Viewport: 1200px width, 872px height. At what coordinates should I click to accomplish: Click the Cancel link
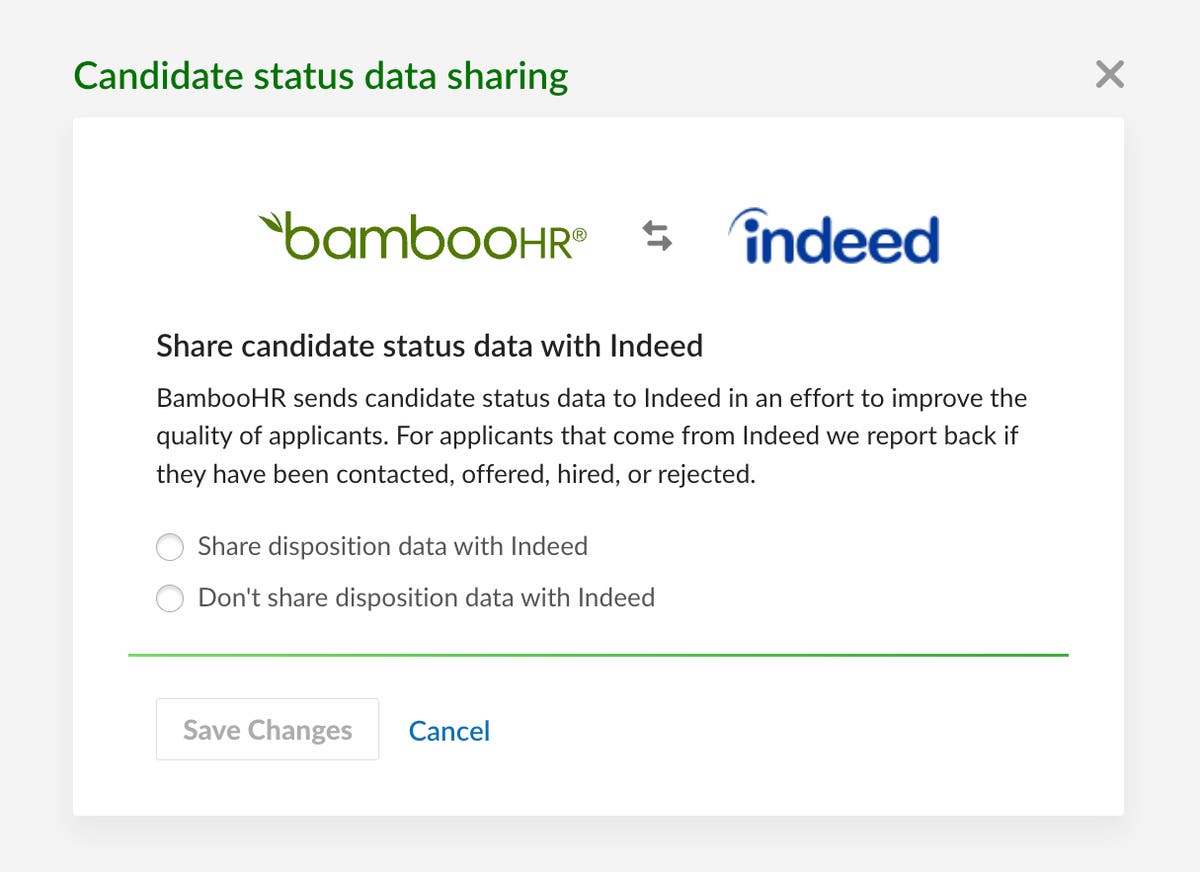coord(448,731)
